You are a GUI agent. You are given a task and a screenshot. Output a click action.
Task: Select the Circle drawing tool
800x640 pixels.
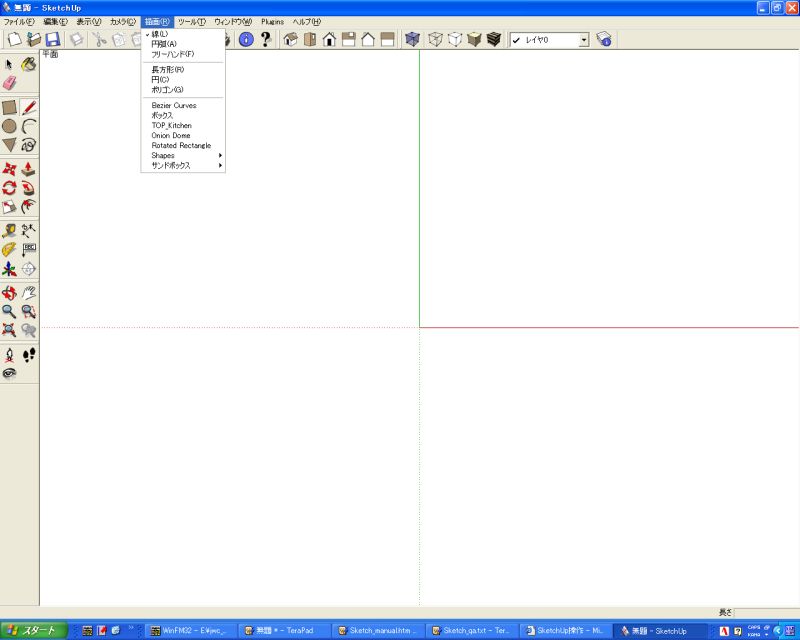pyautogui.click(x=9, y=126)
